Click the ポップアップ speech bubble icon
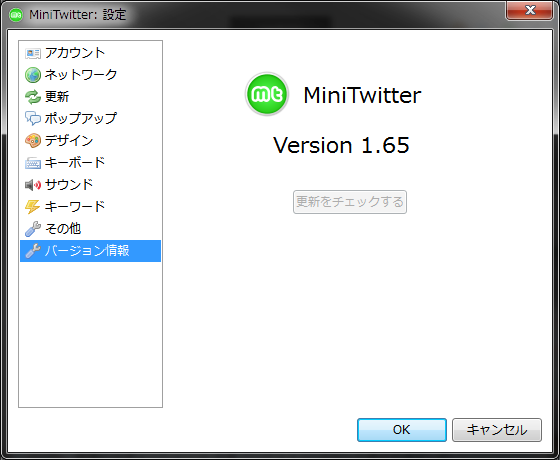Screen dimensions: 560x460 (32, 119)
